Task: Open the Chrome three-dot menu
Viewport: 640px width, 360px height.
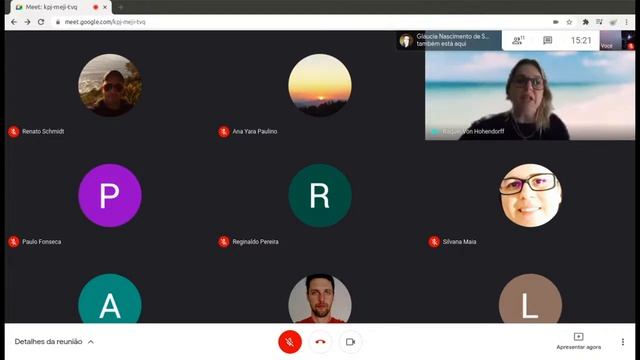Action: tap(627, 22)
